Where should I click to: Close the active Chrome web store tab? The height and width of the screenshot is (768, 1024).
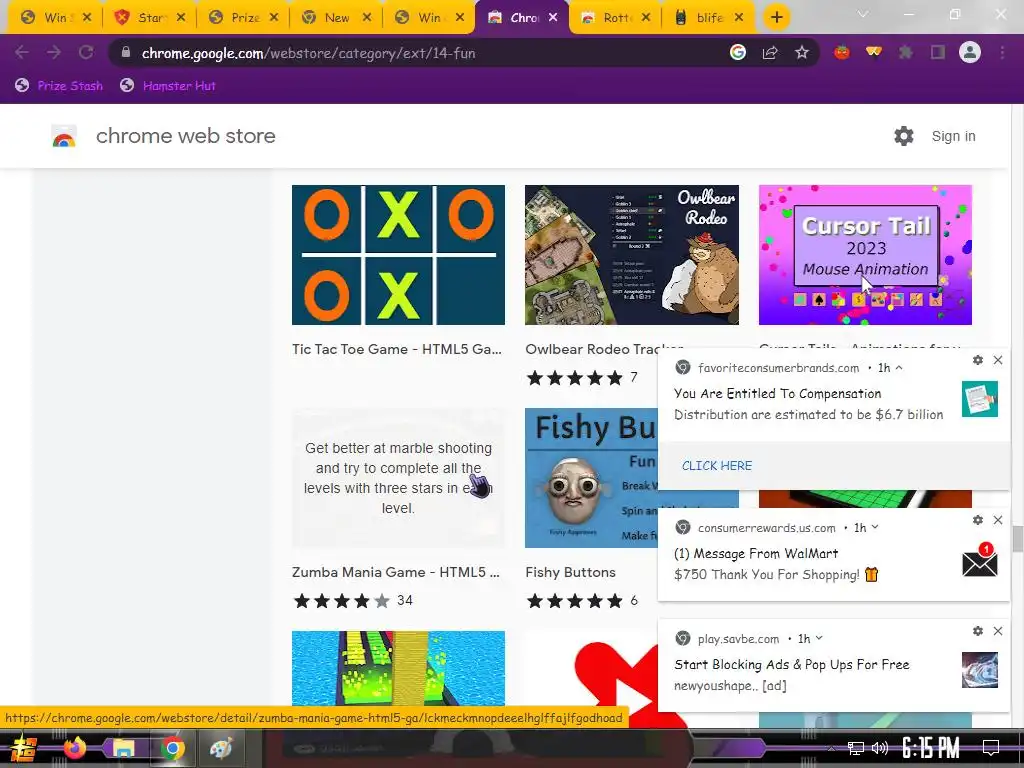553,18
